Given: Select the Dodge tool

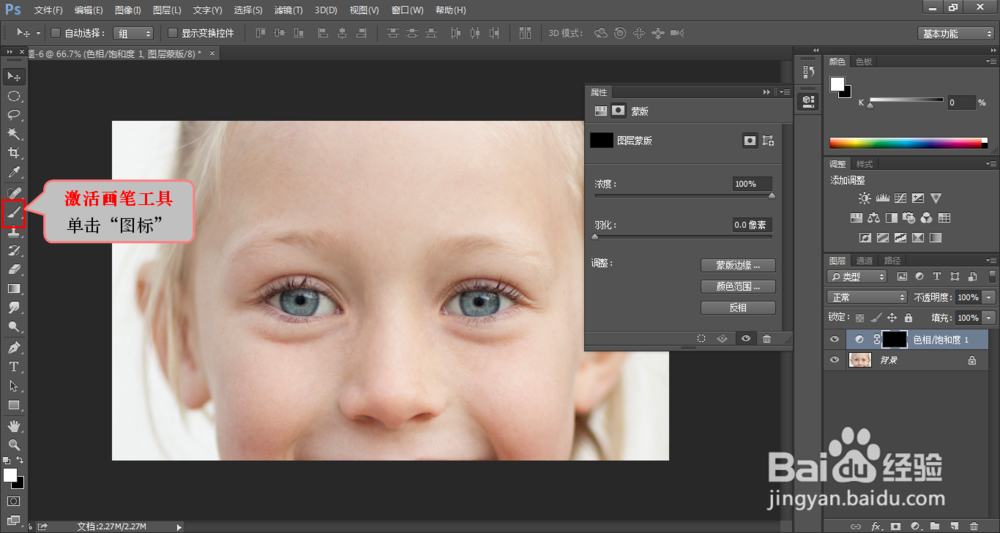Looking at the screenshot, I should pos(13,327).
